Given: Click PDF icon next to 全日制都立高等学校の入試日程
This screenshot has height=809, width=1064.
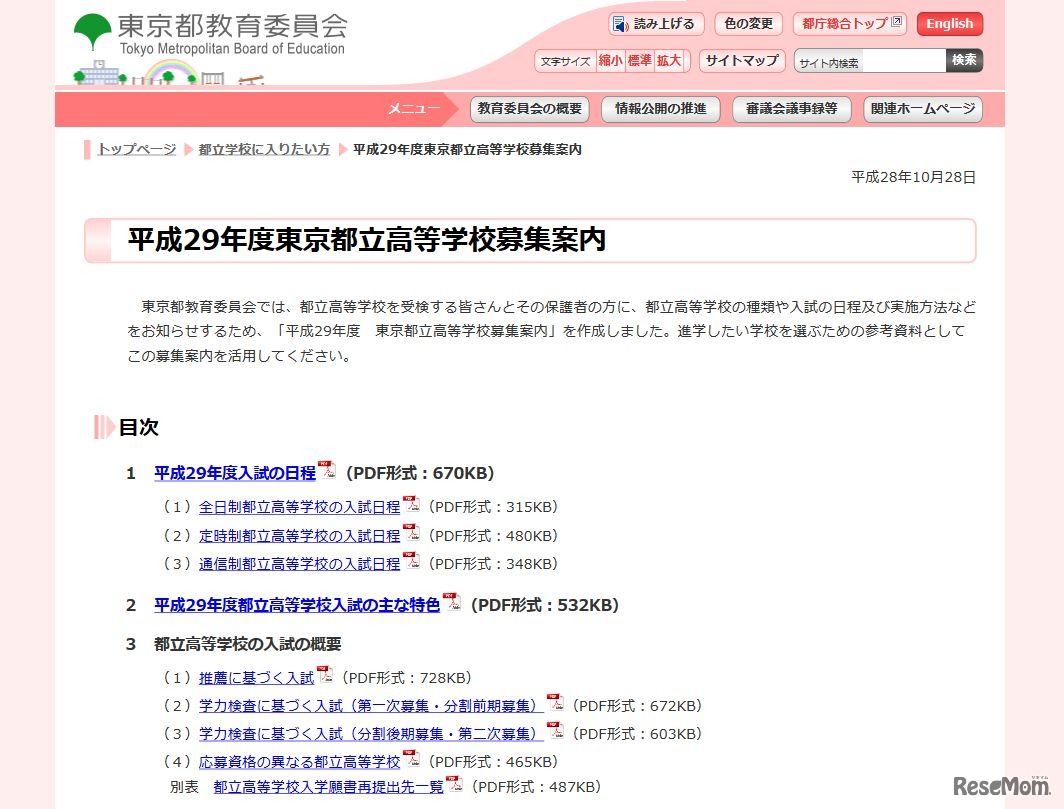Looking at the screenshot, I should (411, 505).
